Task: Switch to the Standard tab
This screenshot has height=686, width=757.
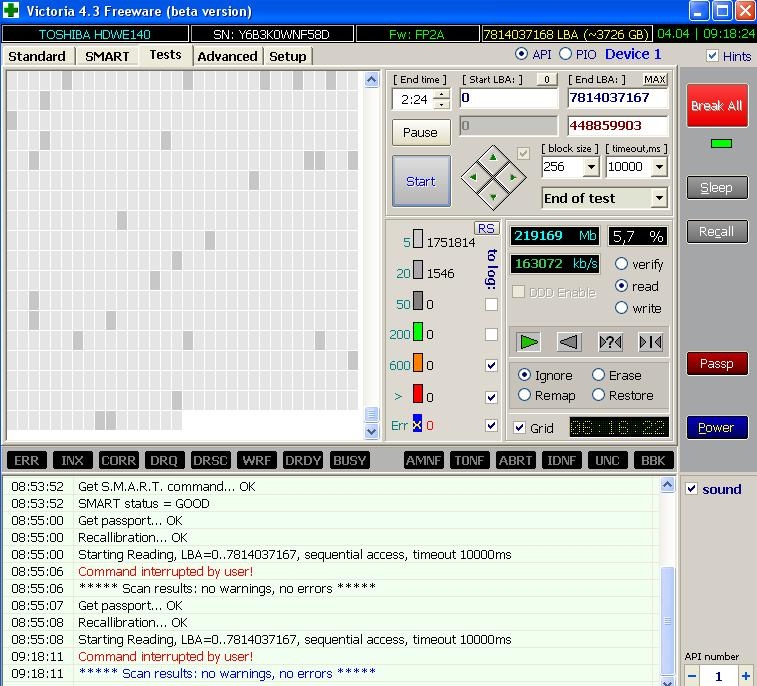Action: (x=37, y=56)
